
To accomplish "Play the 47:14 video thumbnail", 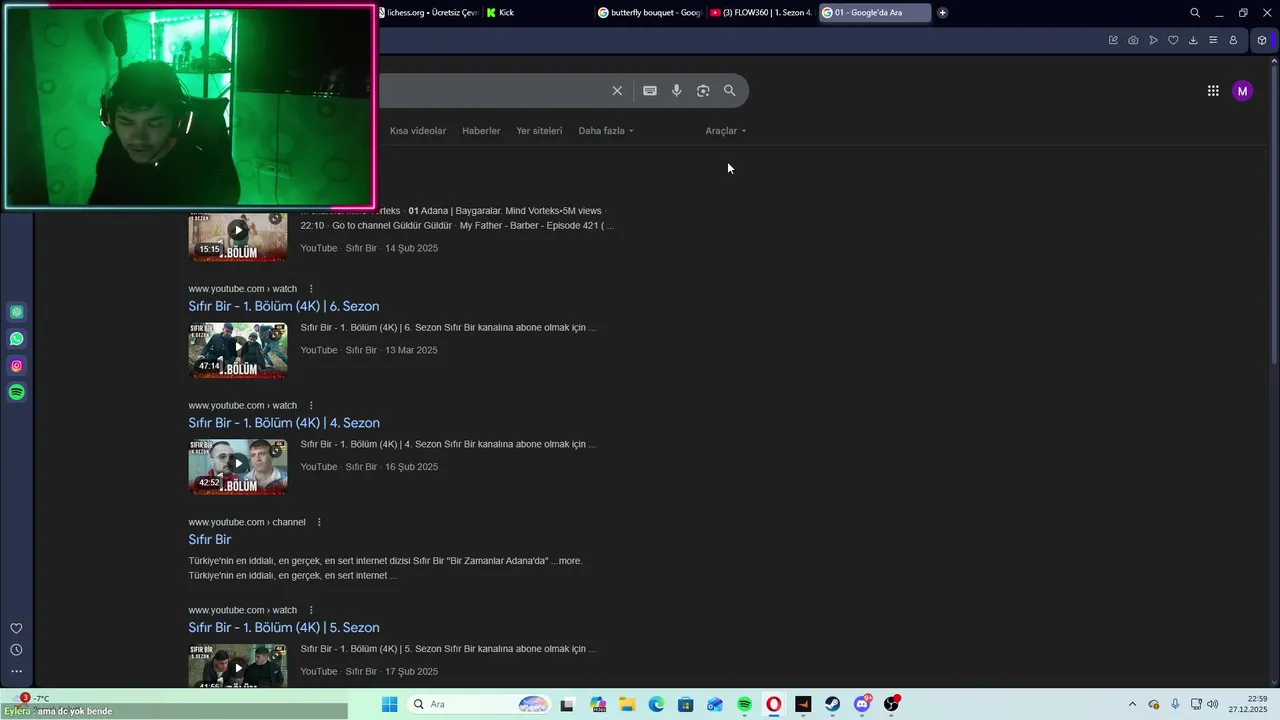I will tap(238, 350).
